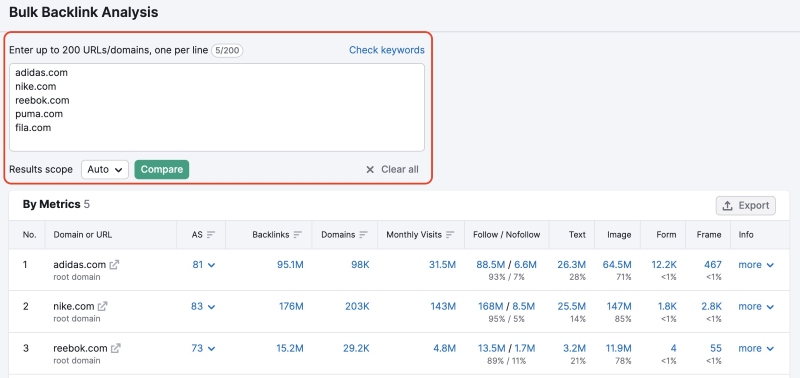Click the Follow / Nofollow column header
Viewport: 800px width, 378px height.
[507, 235]
